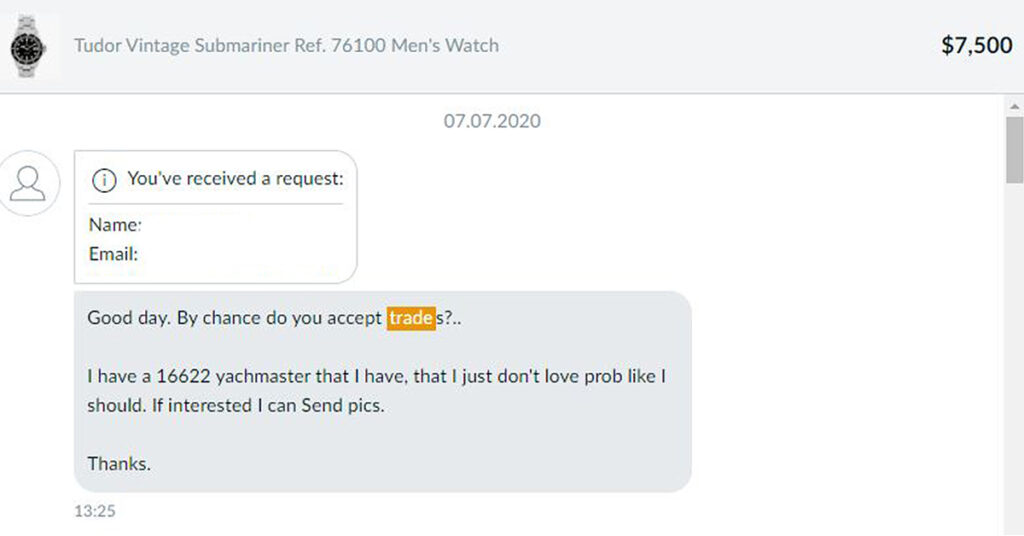Click "Thanks." at the end of the message

119,464
